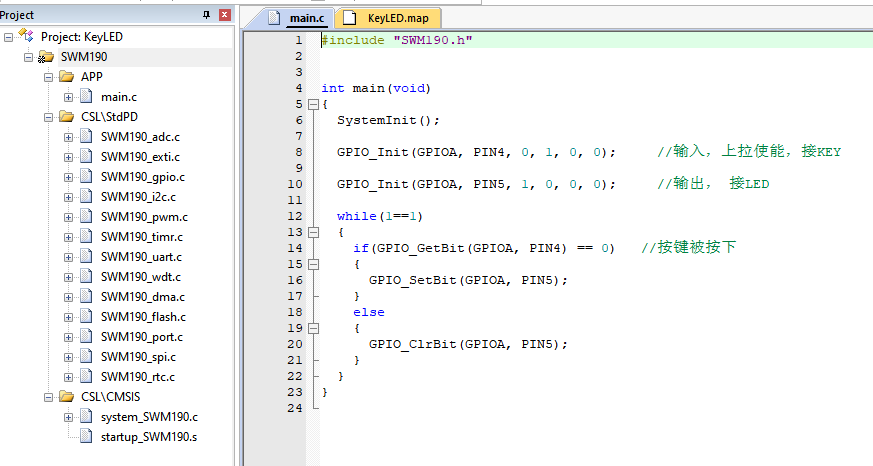Select system_SWM190.c in project tree
Screen dimensions: 873x466
tap(149, 417)
